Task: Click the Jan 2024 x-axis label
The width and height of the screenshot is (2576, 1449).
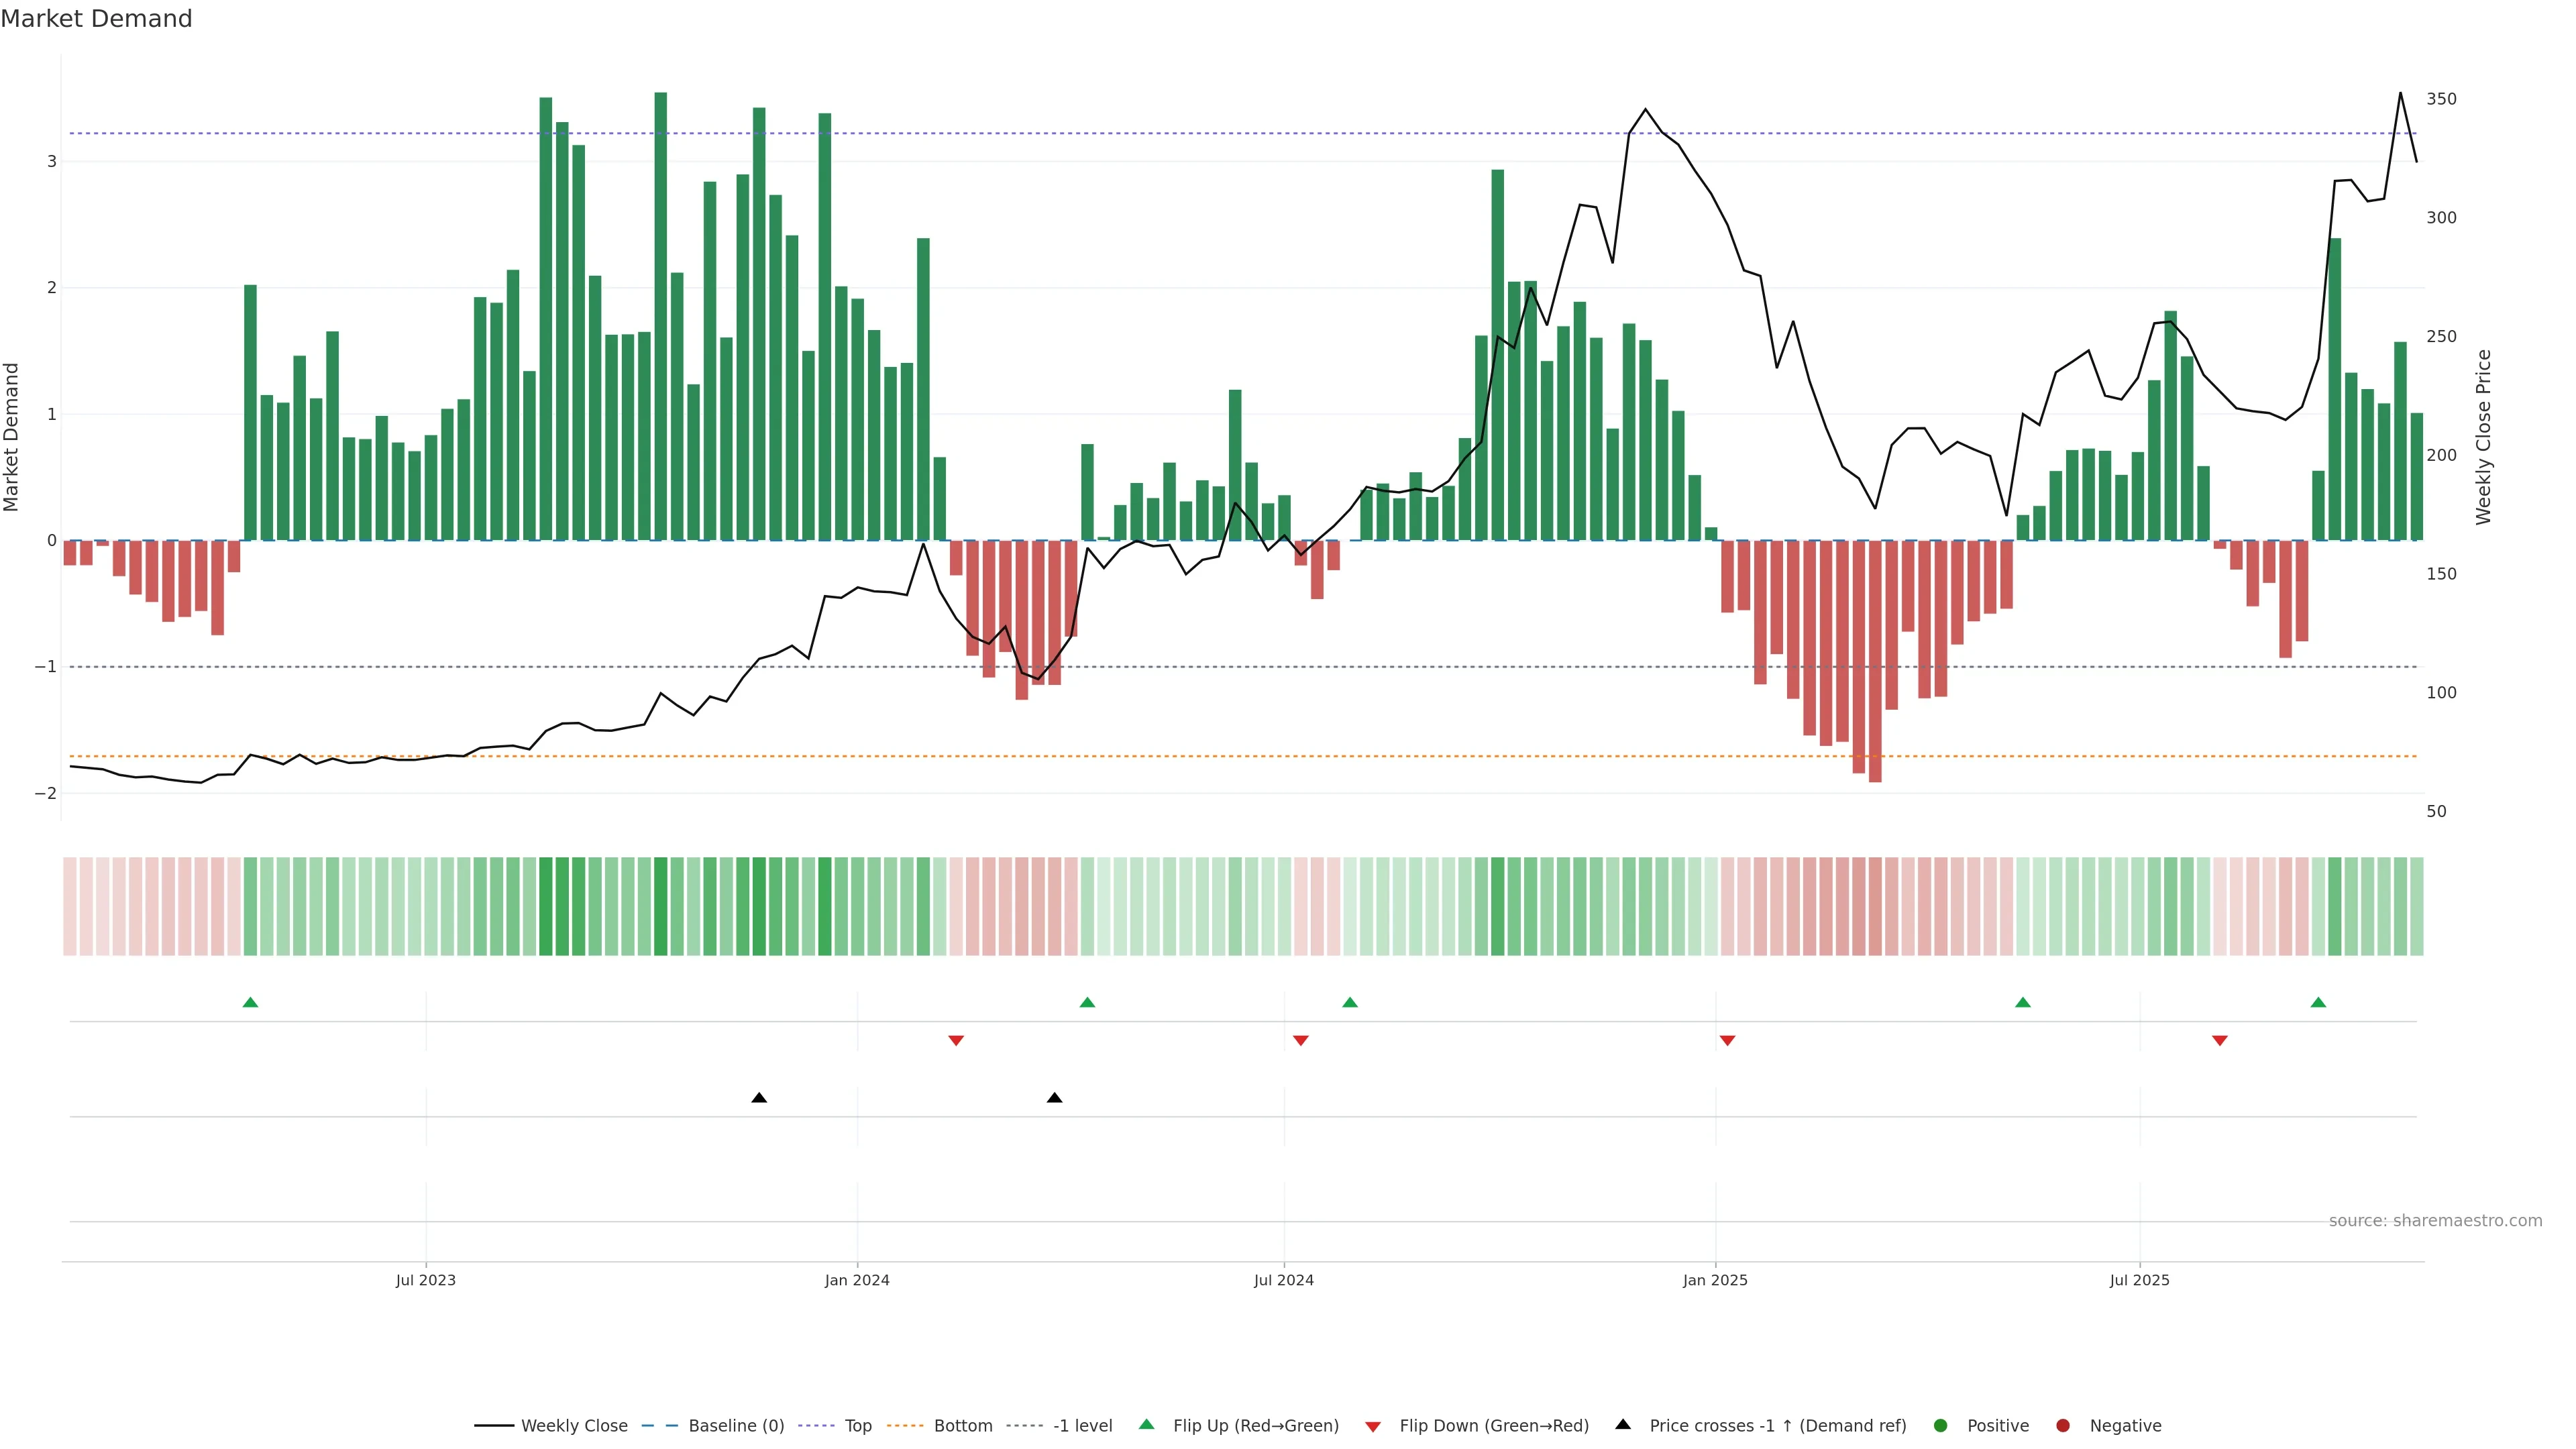Action: (857, 1281)
